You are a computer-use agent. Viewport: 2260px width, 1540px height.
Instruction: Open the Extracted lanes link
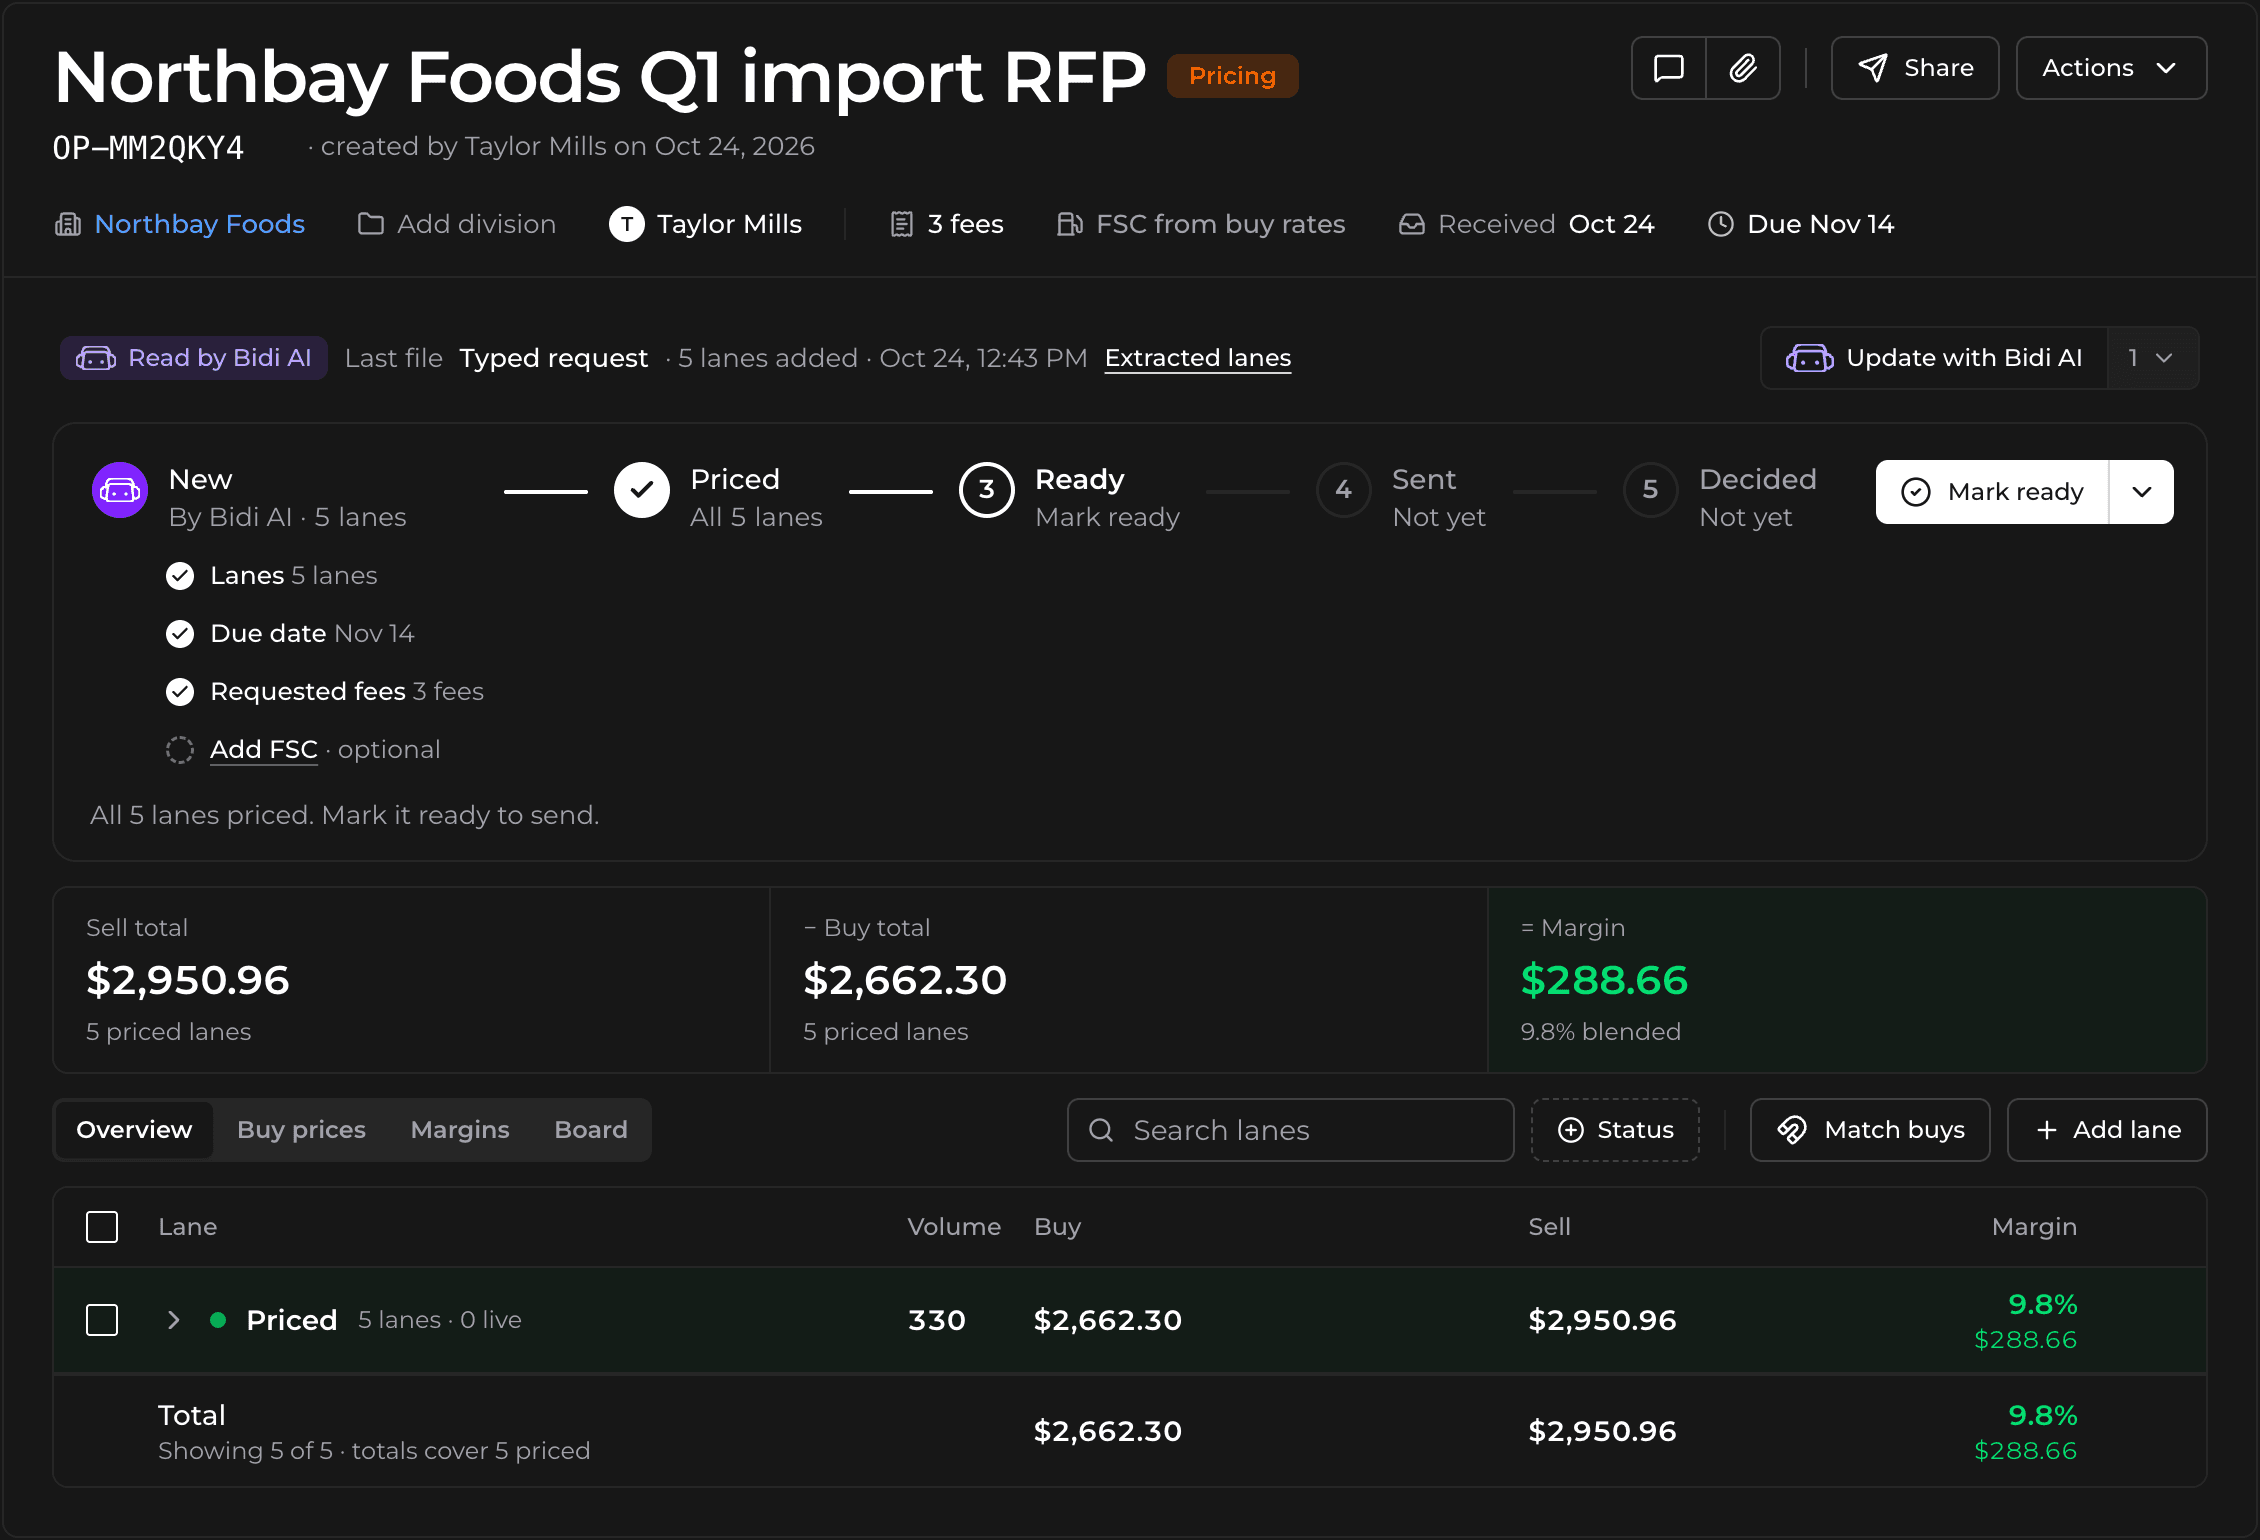point(1198,358)
